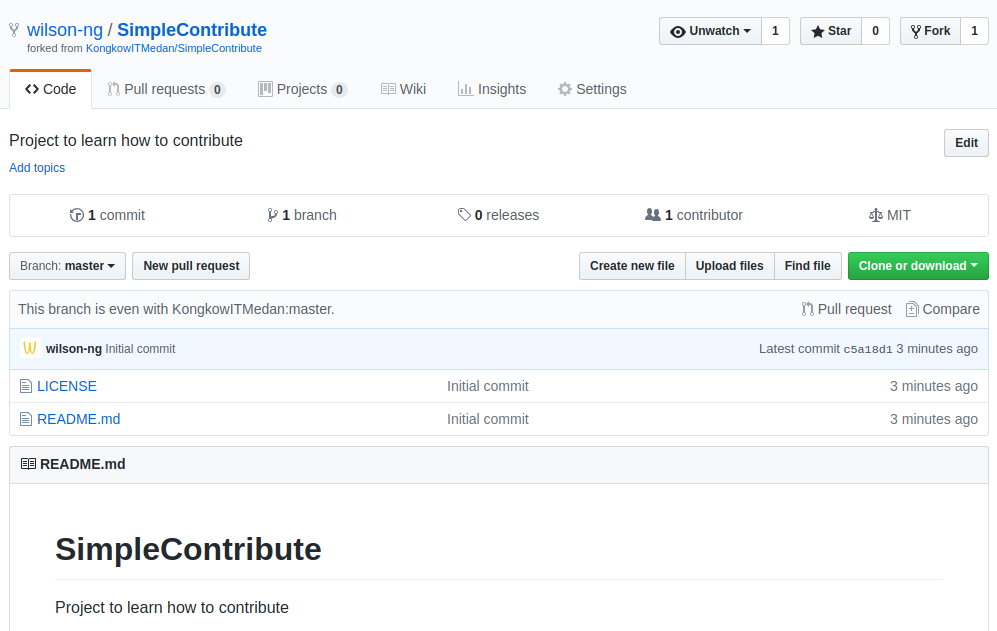Viewport: 997px width, 631px height.
Task: Click the pull request icon in tab bar
Action: point(113,89)
